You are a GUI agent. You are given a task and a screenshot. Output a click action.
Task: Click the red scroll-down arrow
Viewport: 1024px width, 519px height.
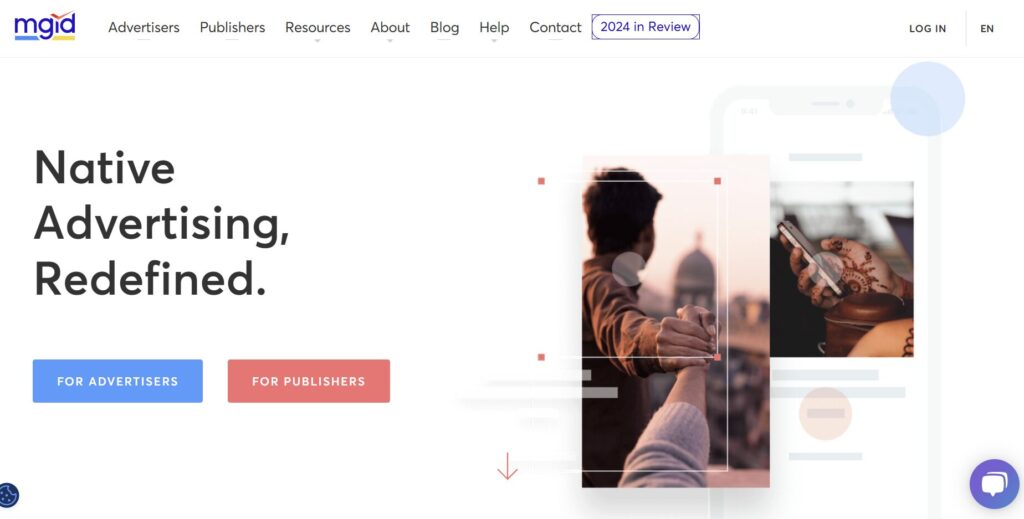pyautogui.click(x=507, y=466)
